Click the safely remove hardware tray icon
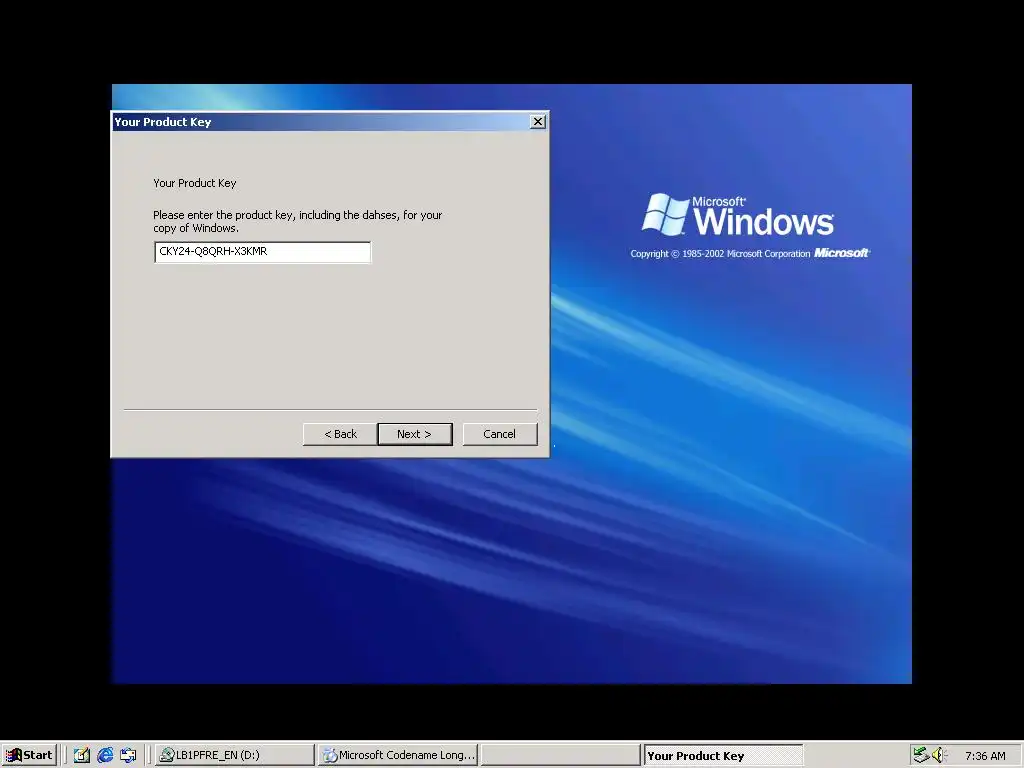This screenshot has height=768, width=1024. coord(921,755)
